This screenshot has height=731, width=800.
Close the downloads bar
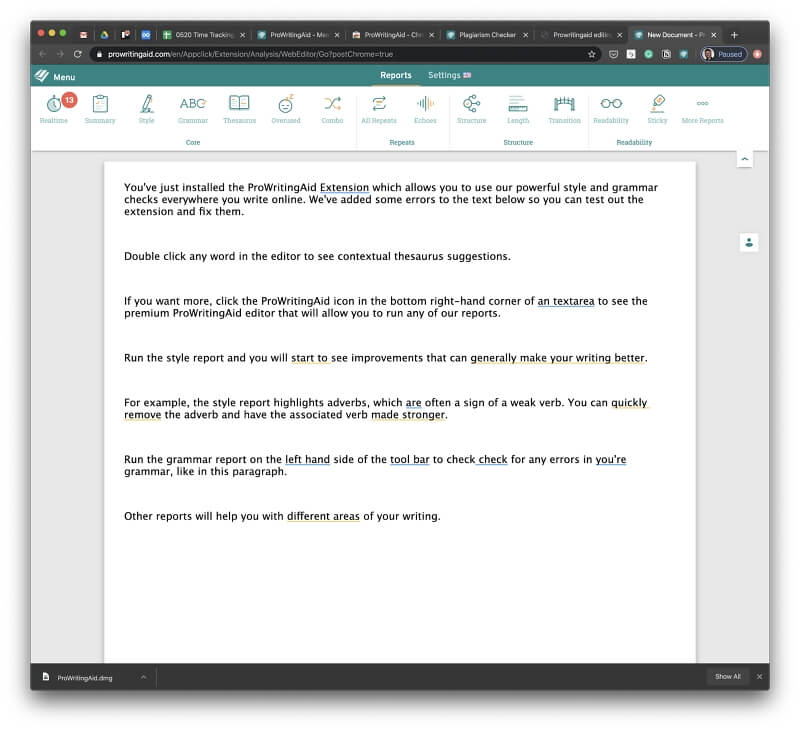point(759,676)
